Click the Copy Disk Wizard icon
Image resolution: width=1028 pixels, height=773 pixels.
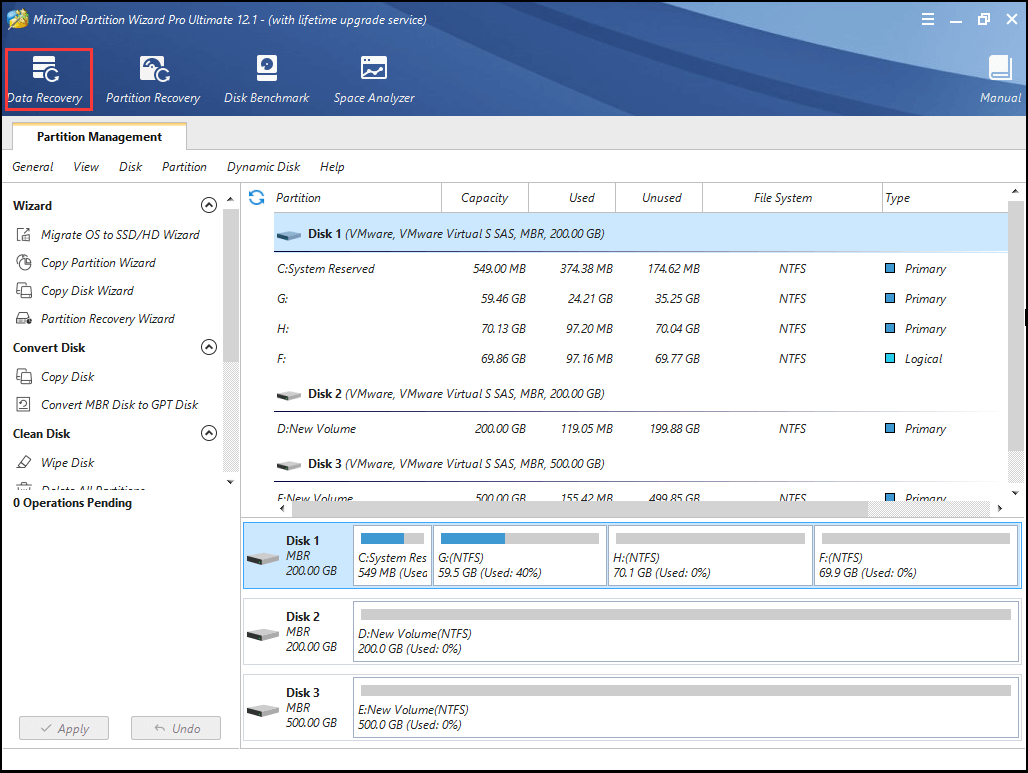(24, 290)
